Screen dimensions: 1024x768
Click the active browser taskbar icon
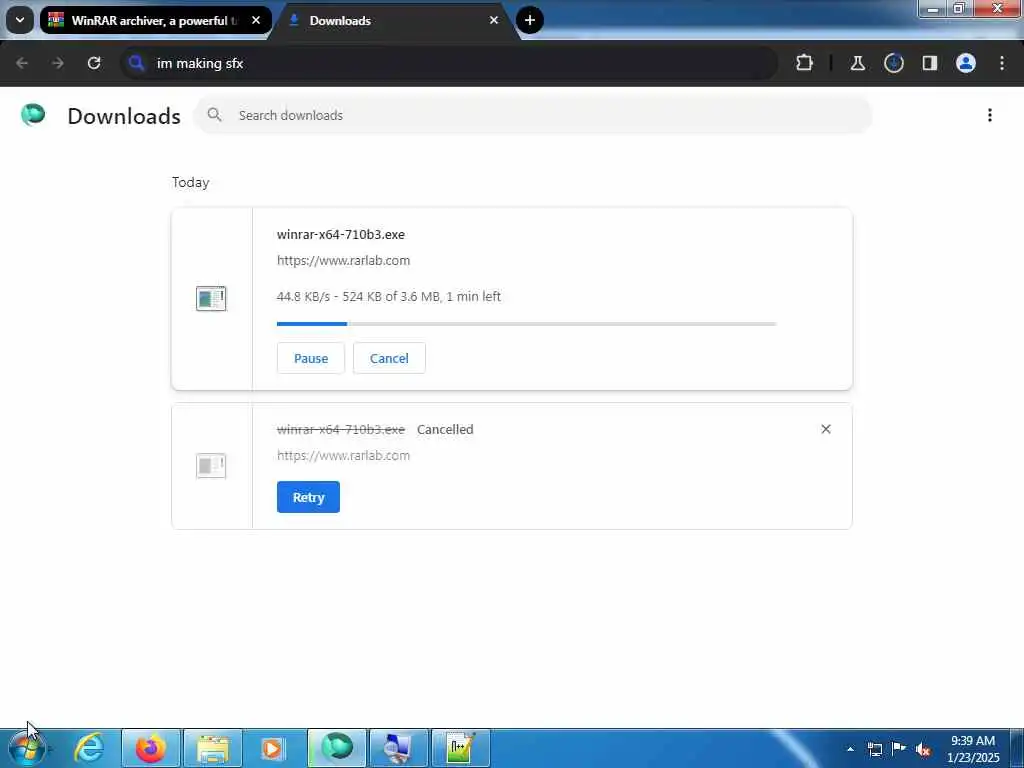click(337, 748)
